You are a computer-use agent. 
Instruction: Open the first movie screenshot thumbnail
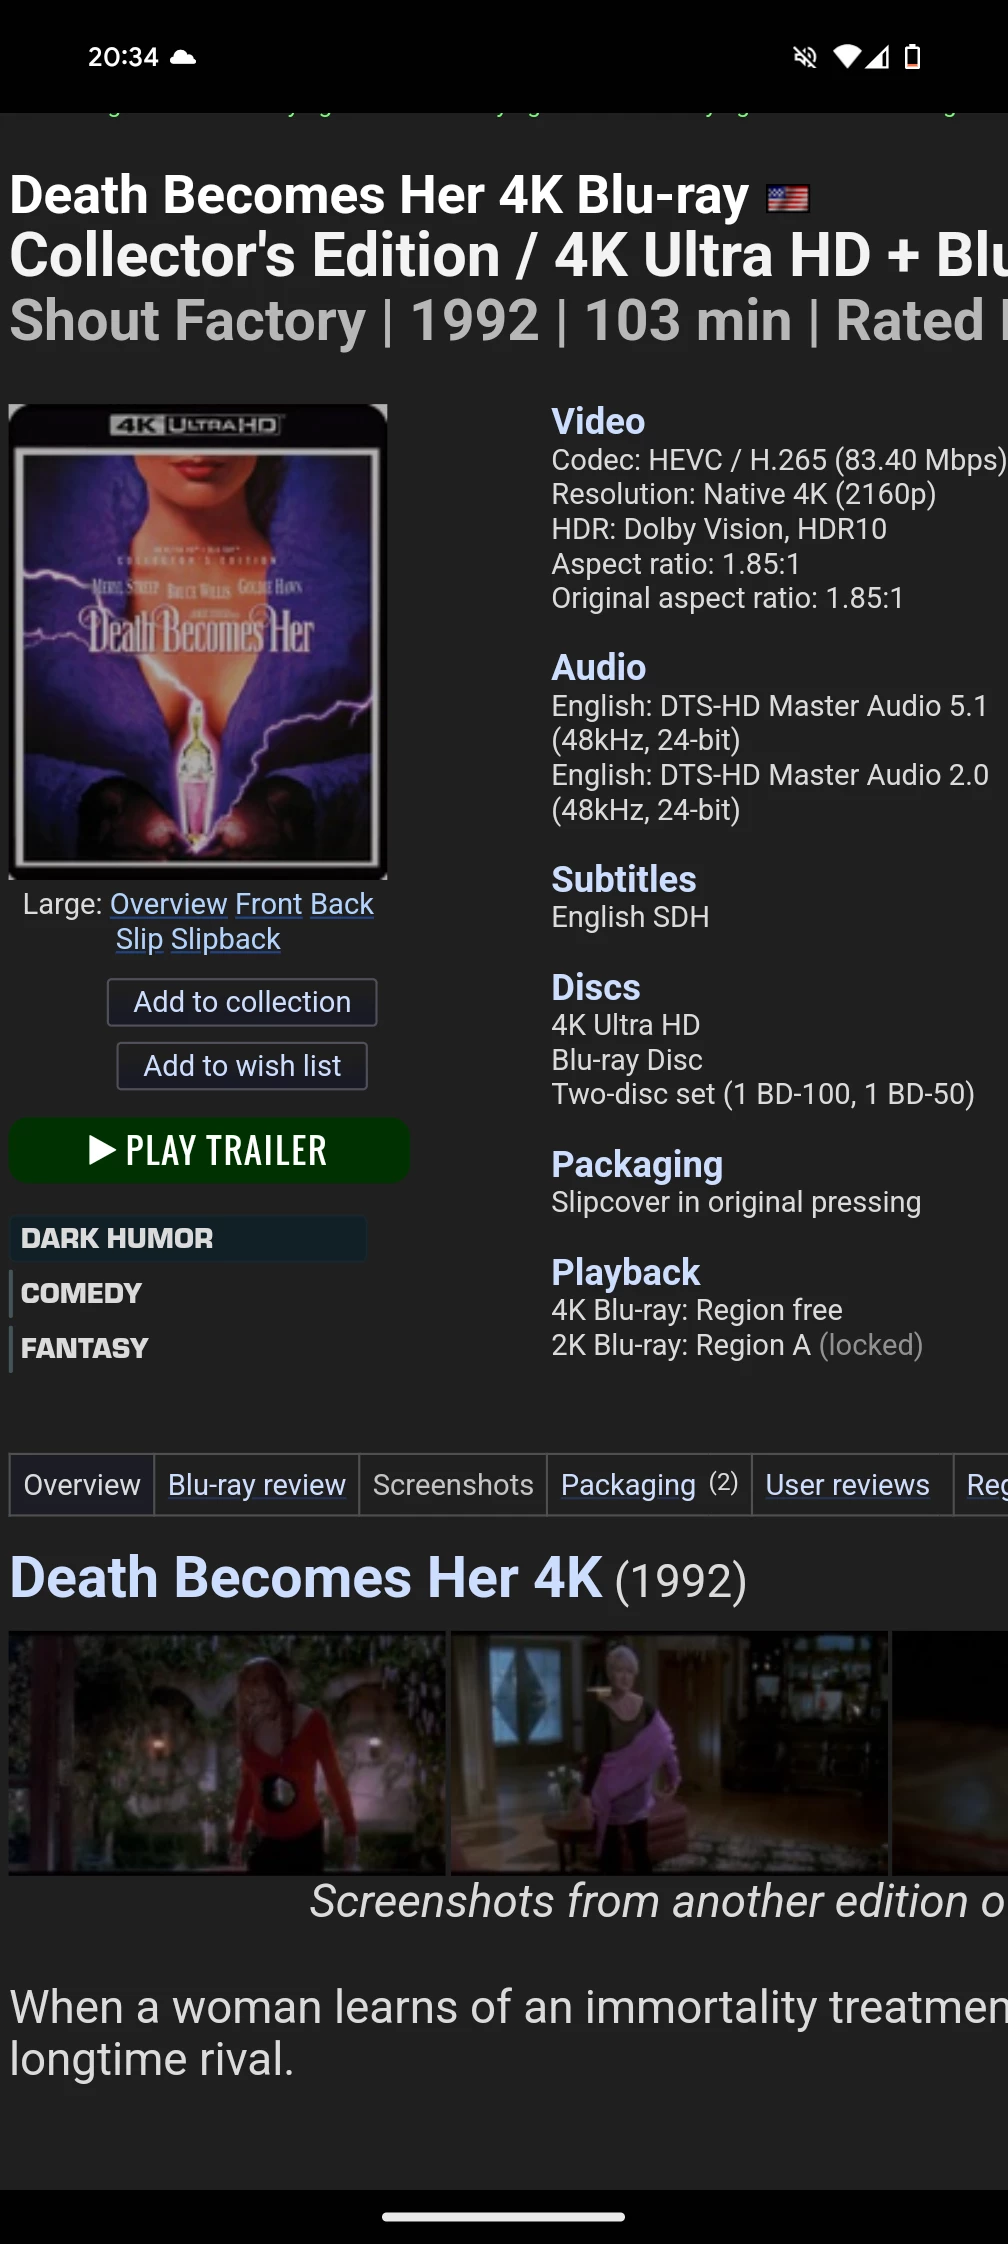227,1753
